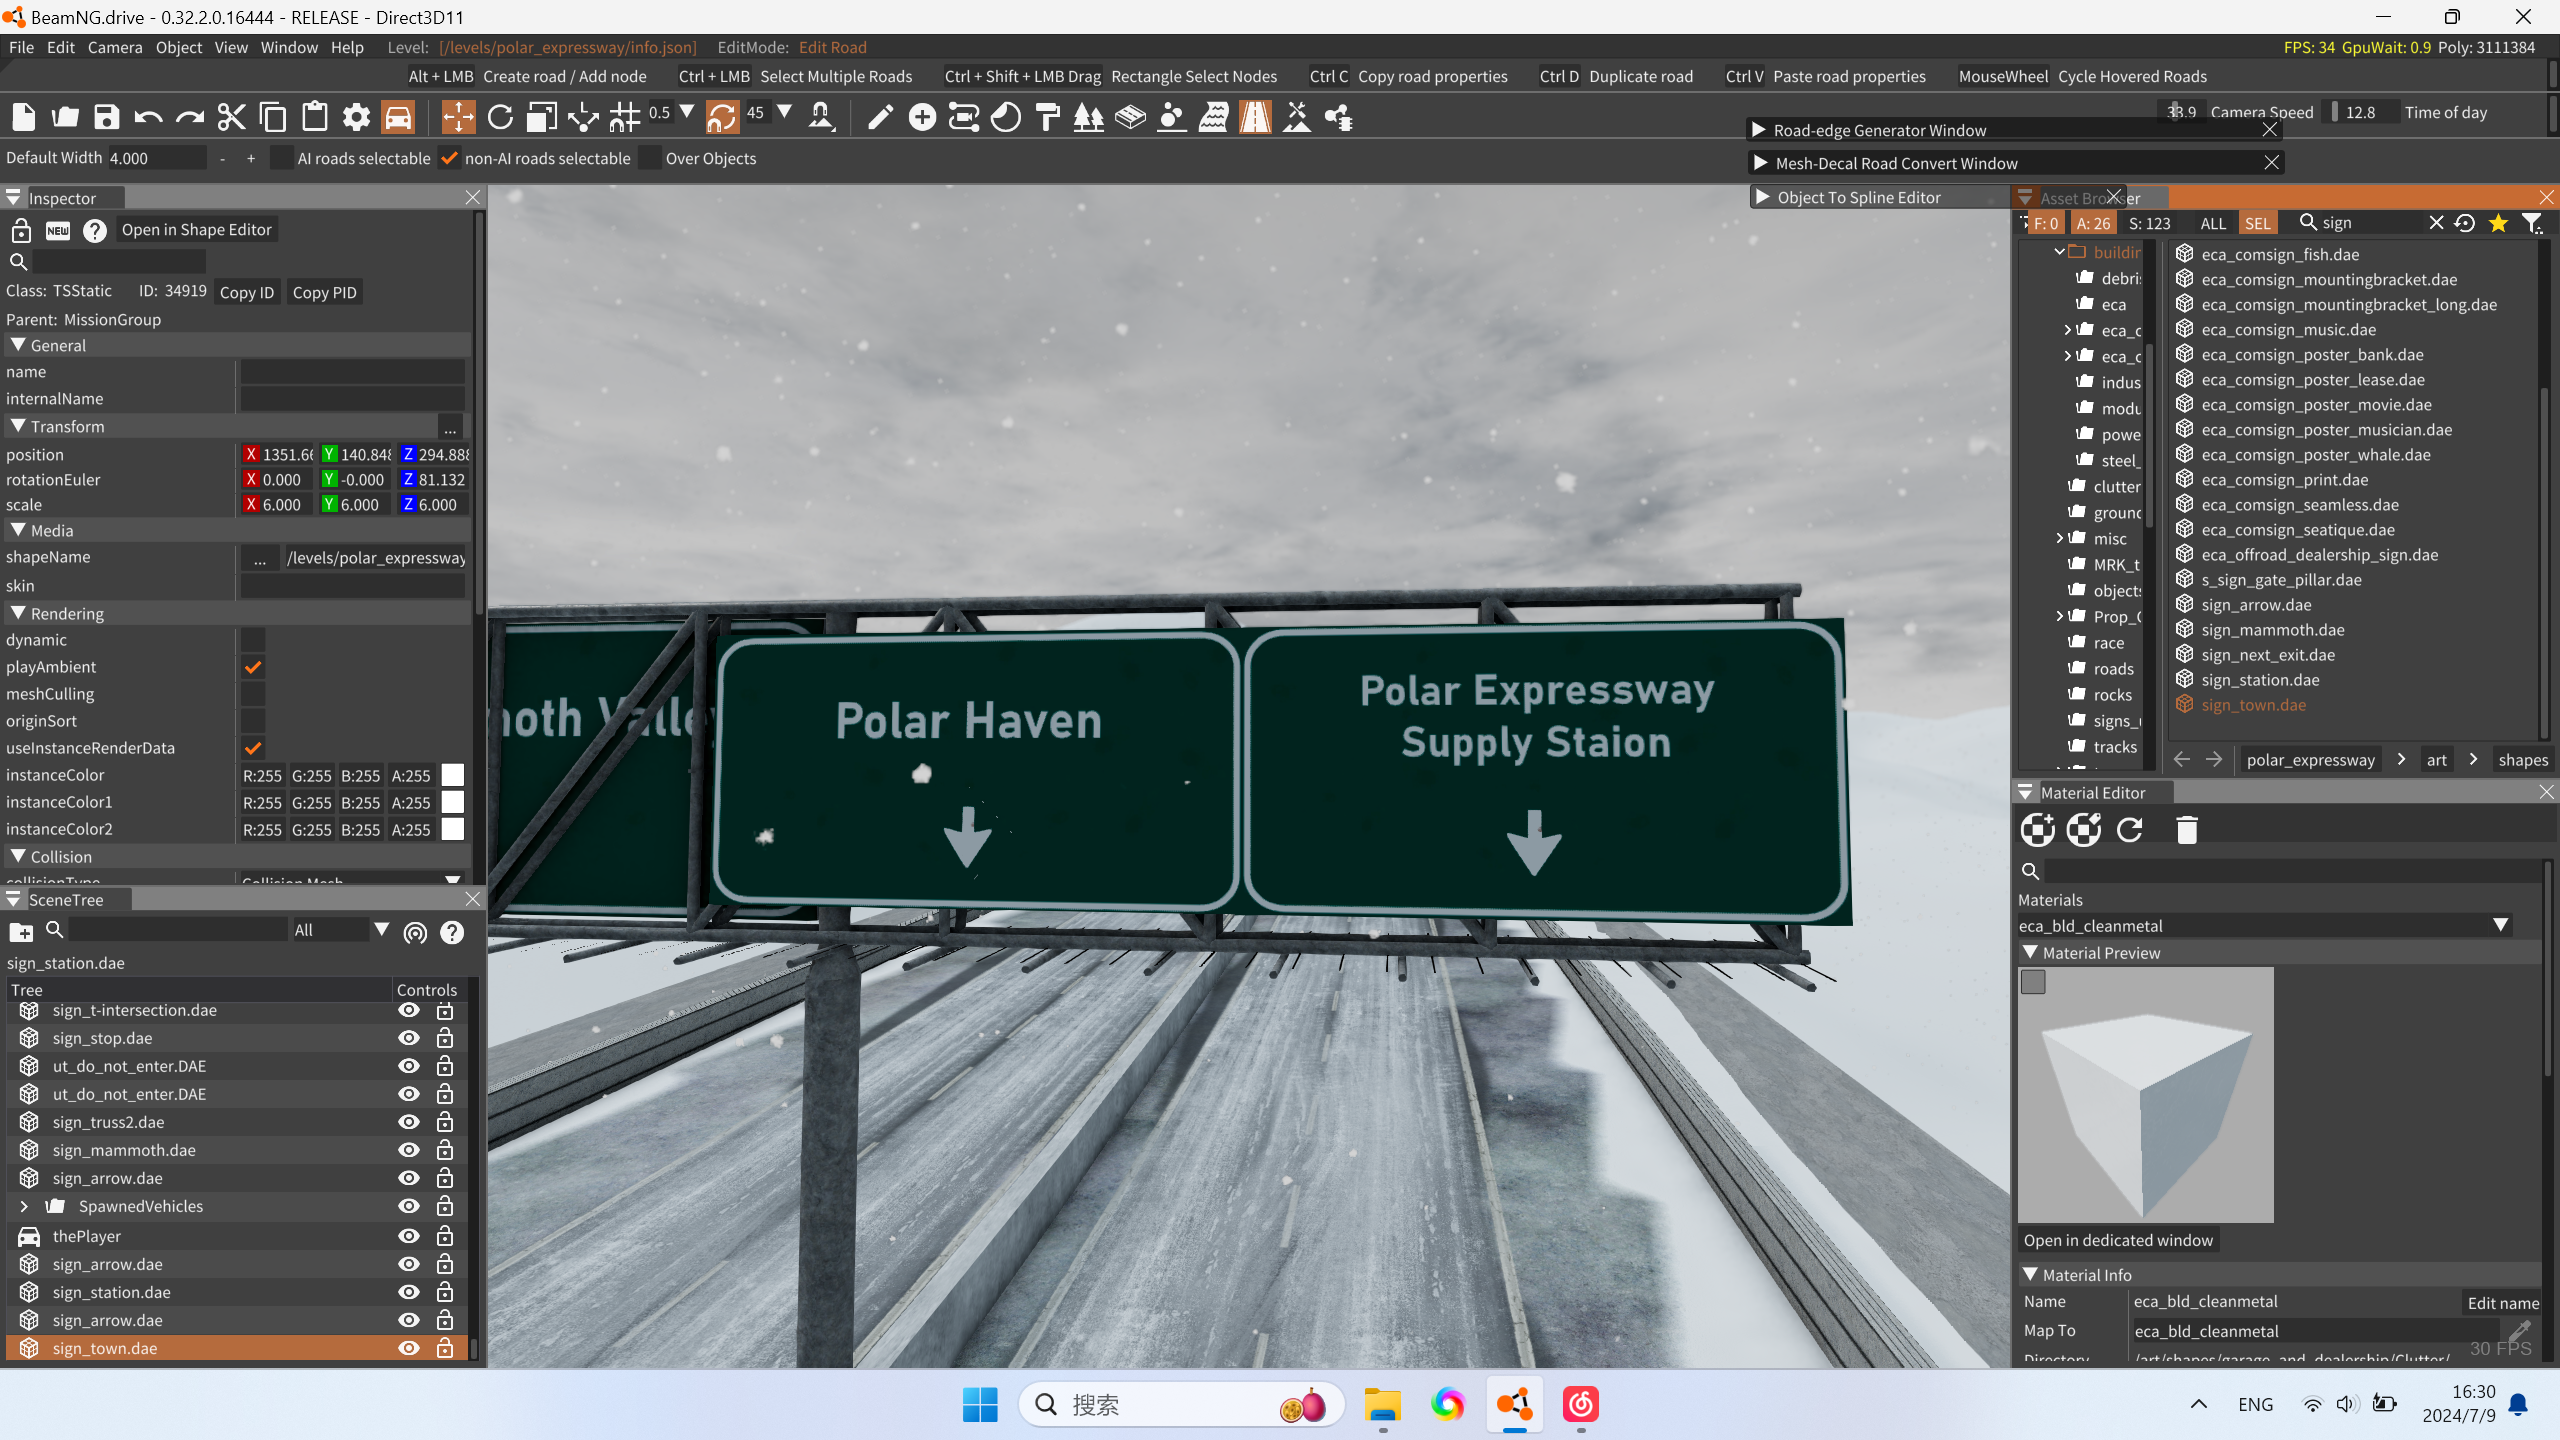This screenshot has height=1440, width=2560.
Task: Open the Window menu
Action: [288, 47]
